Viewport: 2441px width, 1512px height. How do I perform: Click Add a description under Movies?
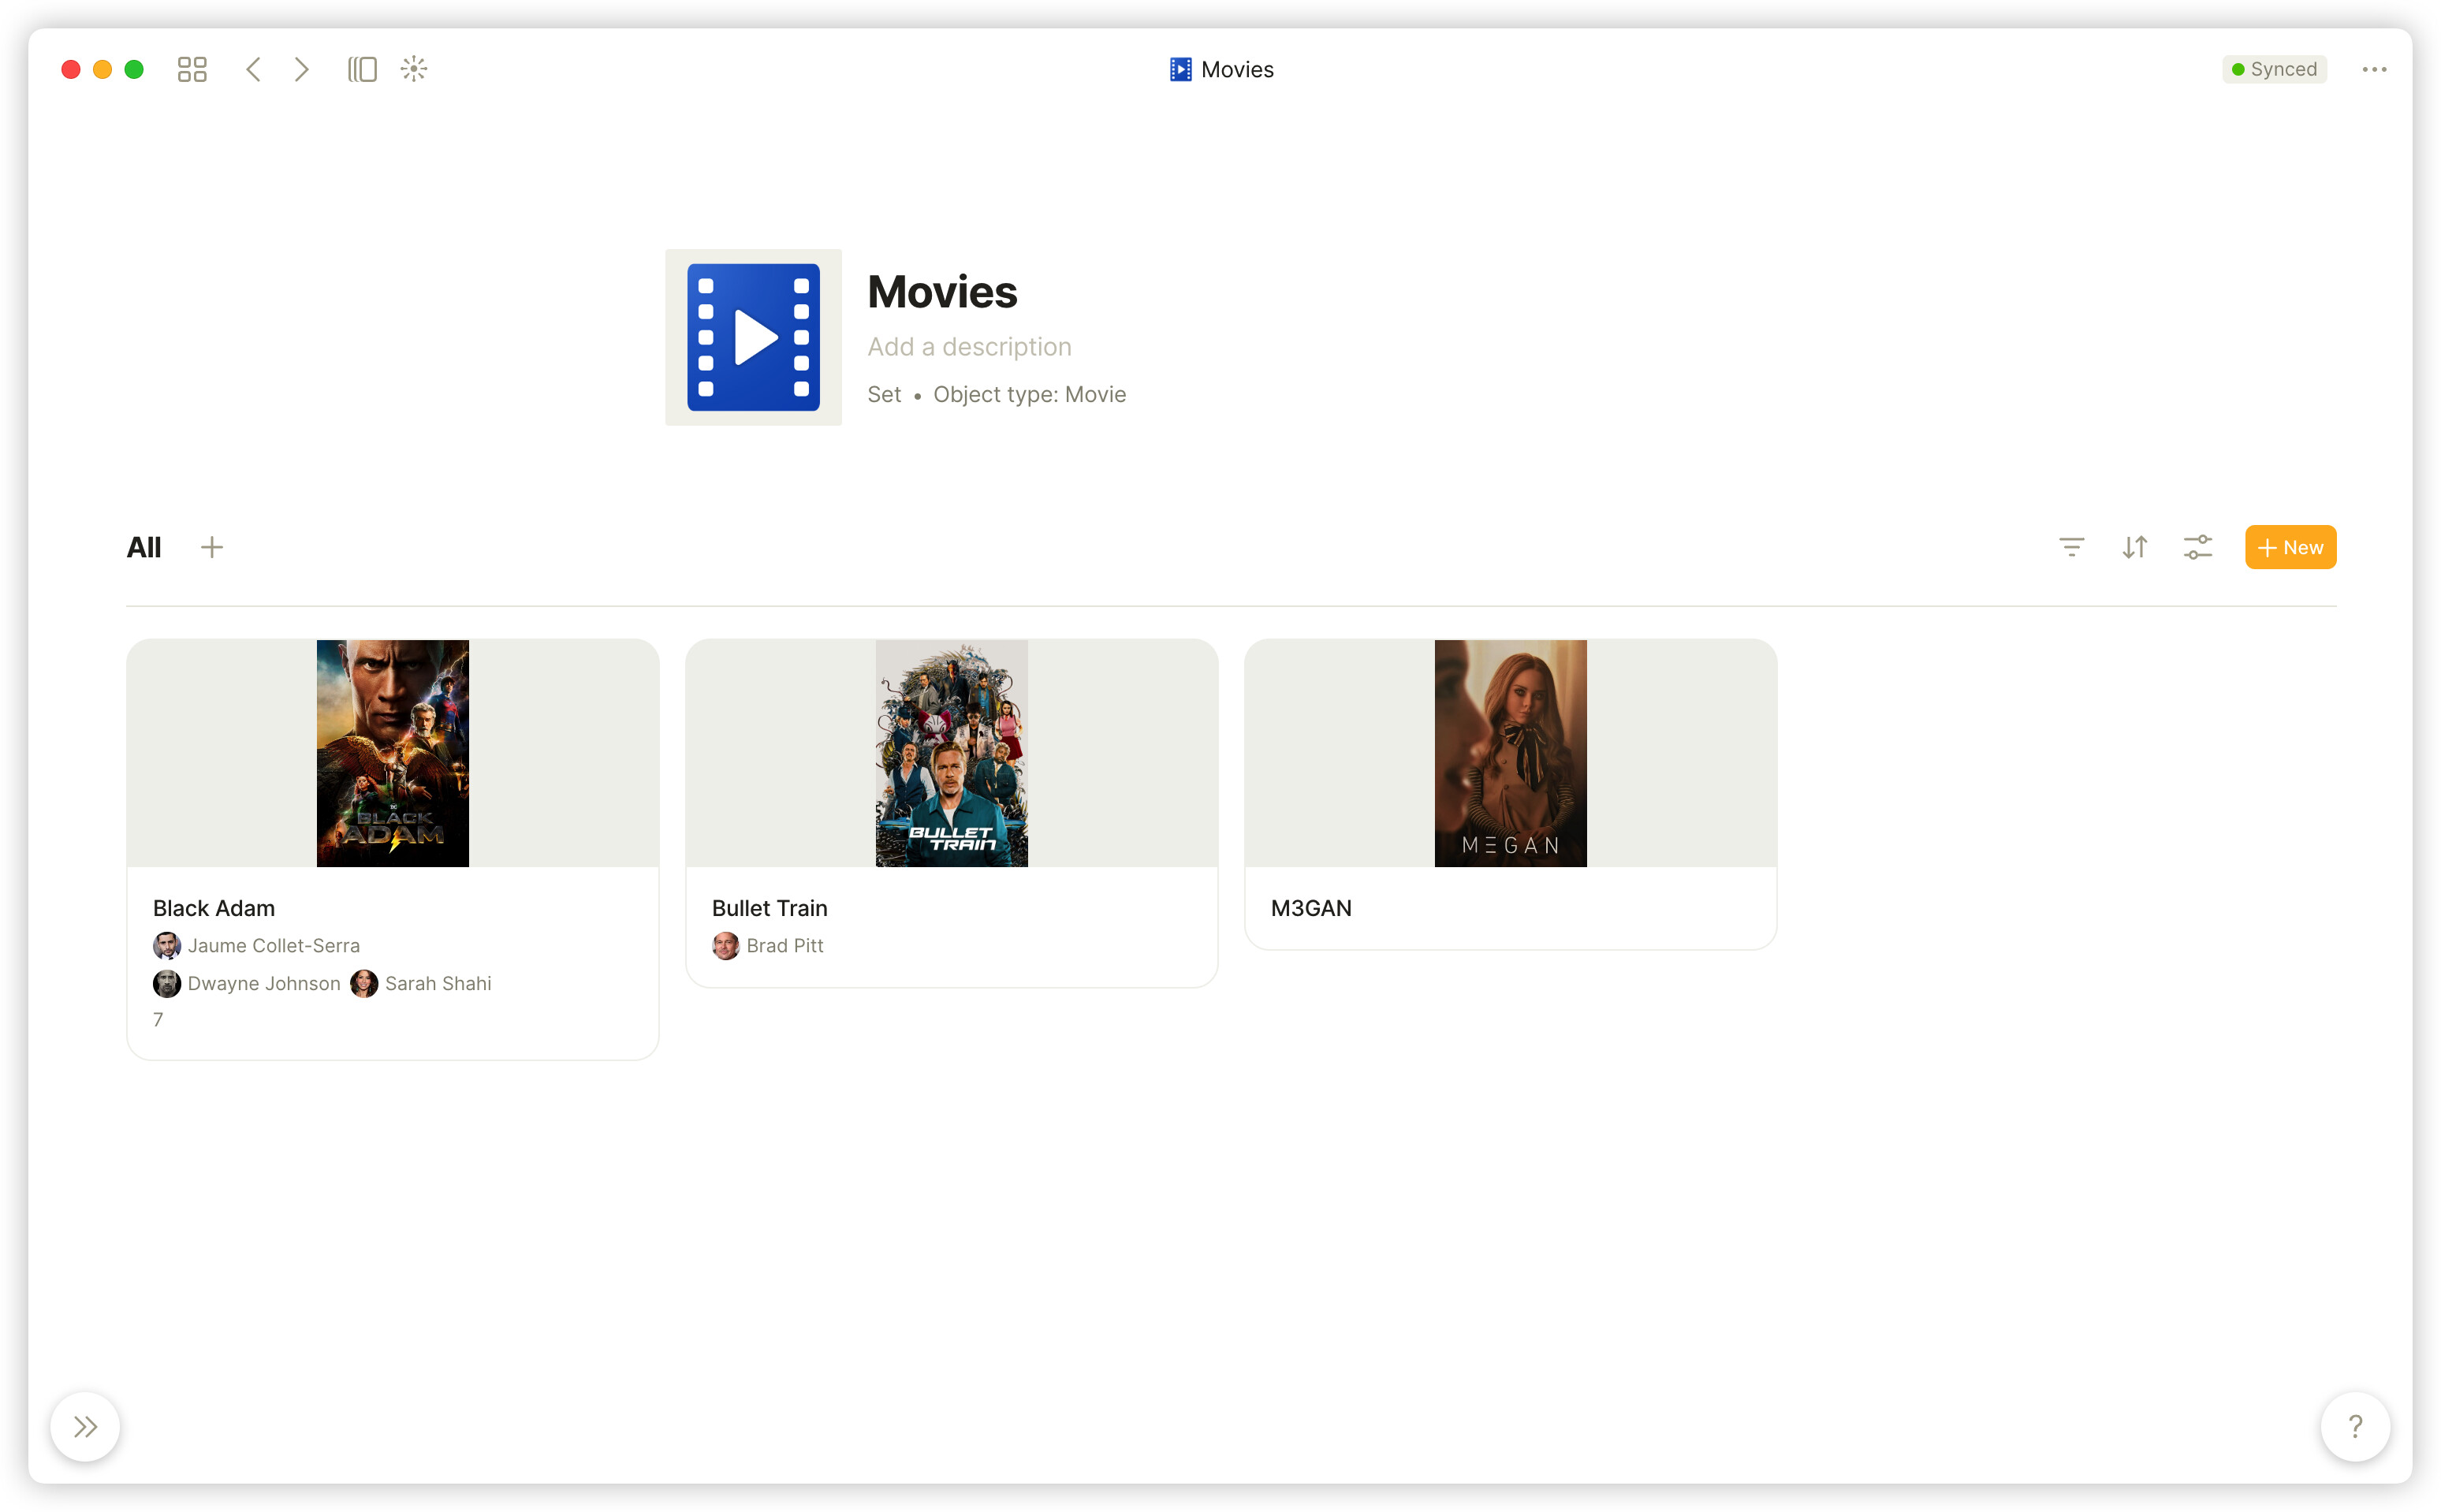click(969, 346)
